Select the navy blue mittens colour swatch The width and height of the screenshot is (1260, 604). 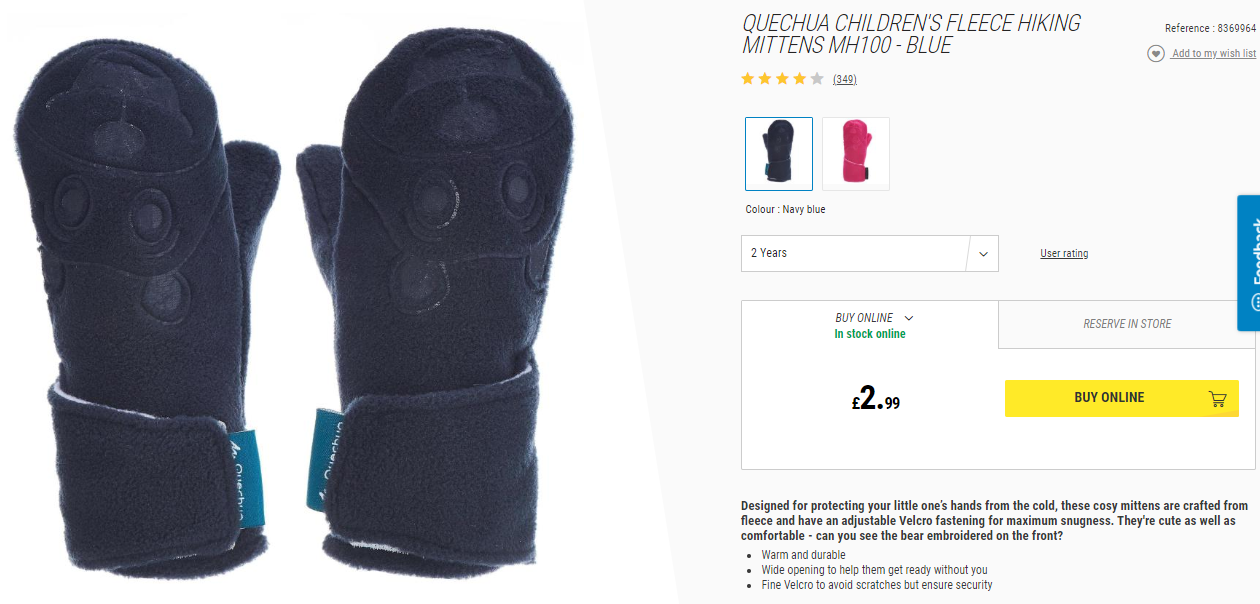779,153
